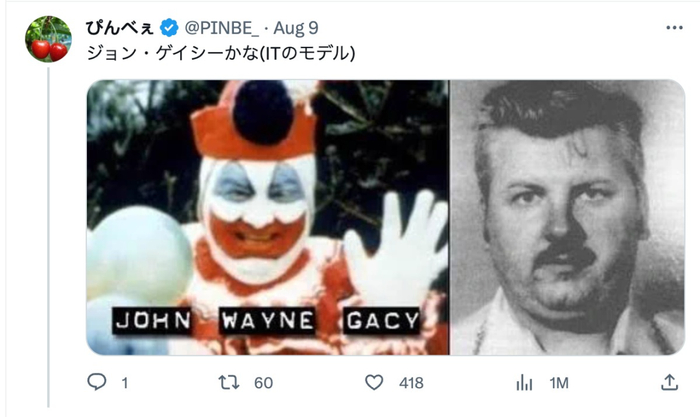Open the cherry profile avatar
This screenshot has width=700, height=417.
(48, 38)
